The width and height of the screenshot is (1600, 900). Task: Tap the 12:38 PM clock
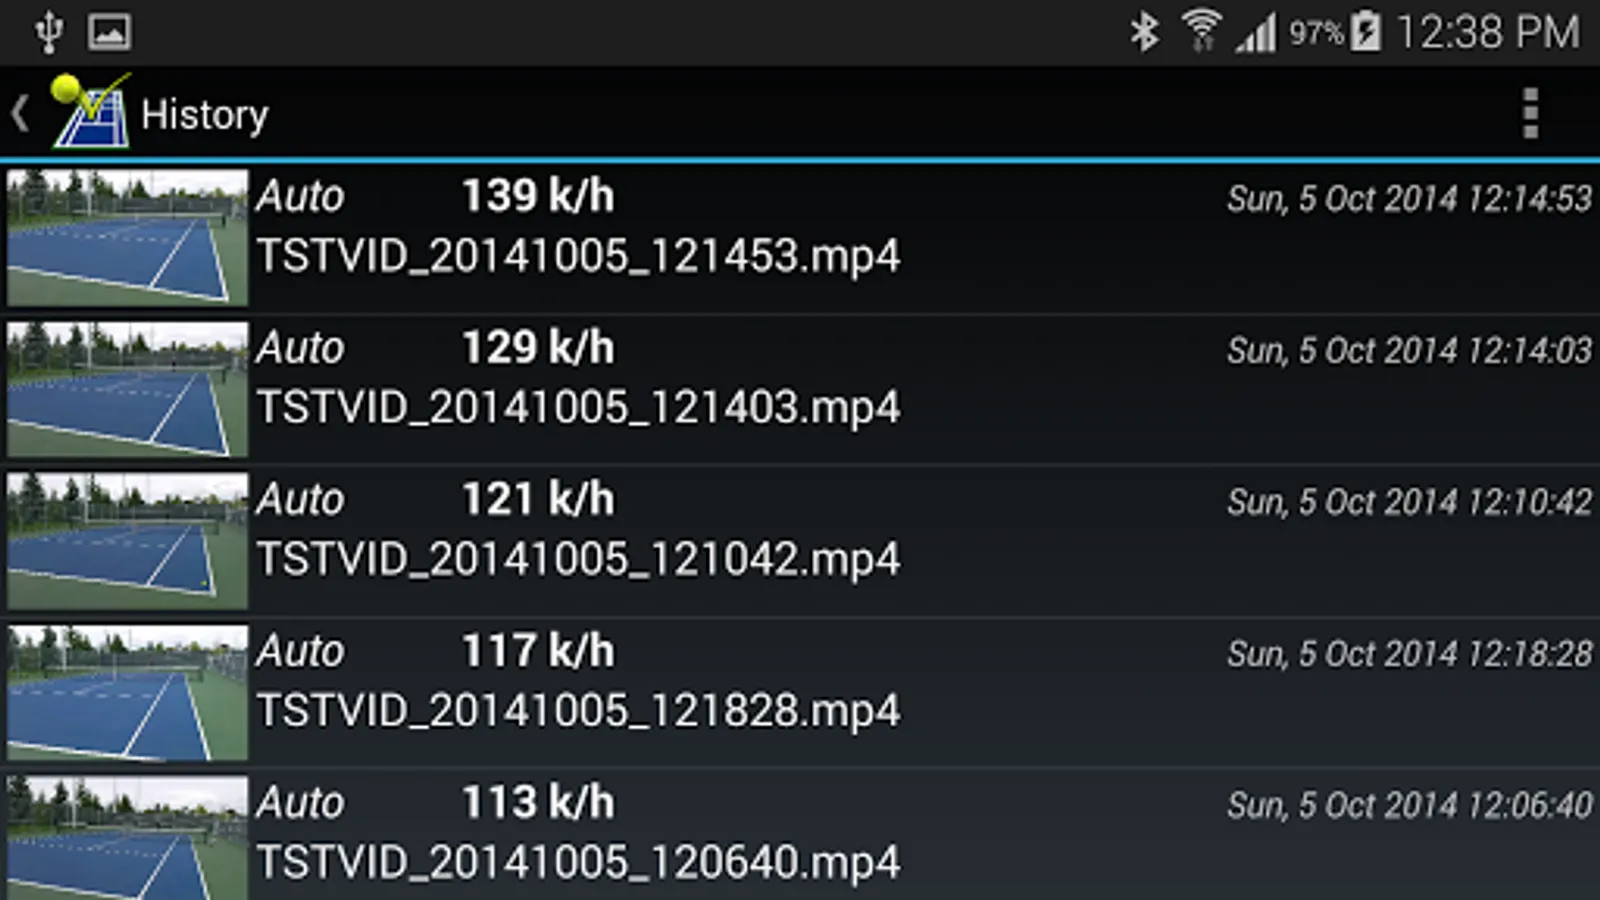tap(1488, 32)
